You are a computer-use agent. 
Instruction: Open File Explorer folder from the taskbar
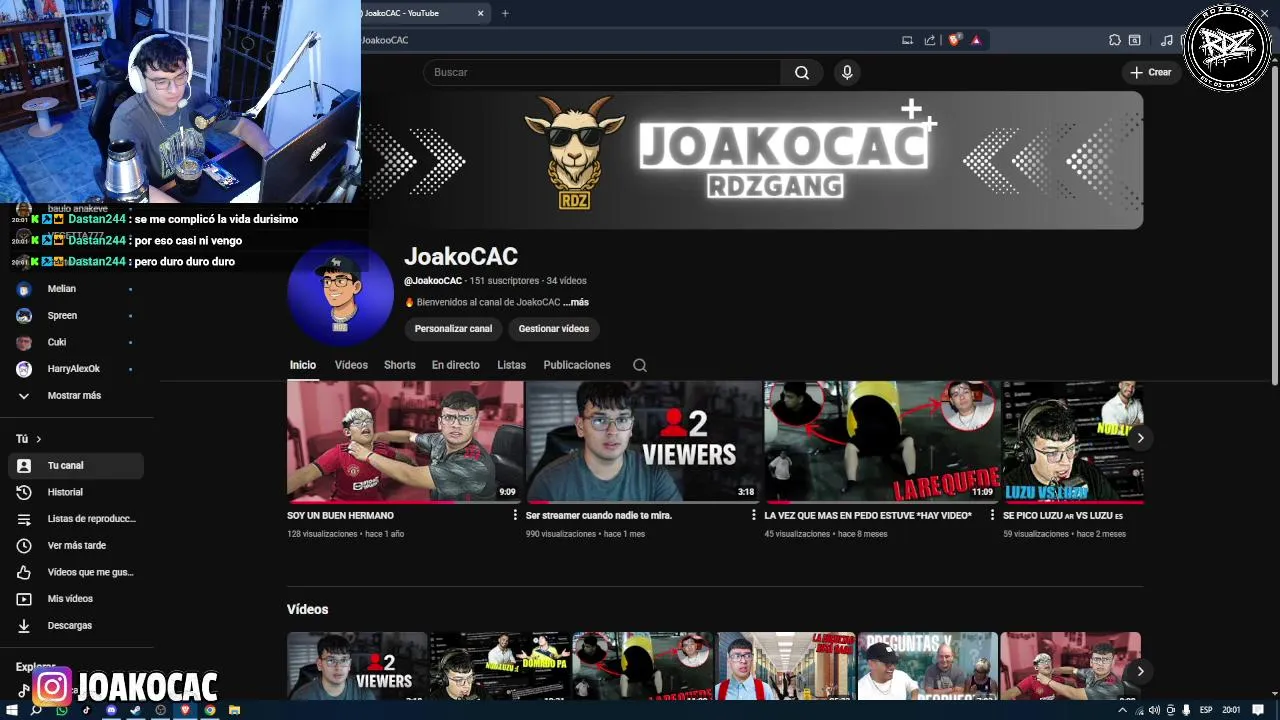[x=234, y=710]
